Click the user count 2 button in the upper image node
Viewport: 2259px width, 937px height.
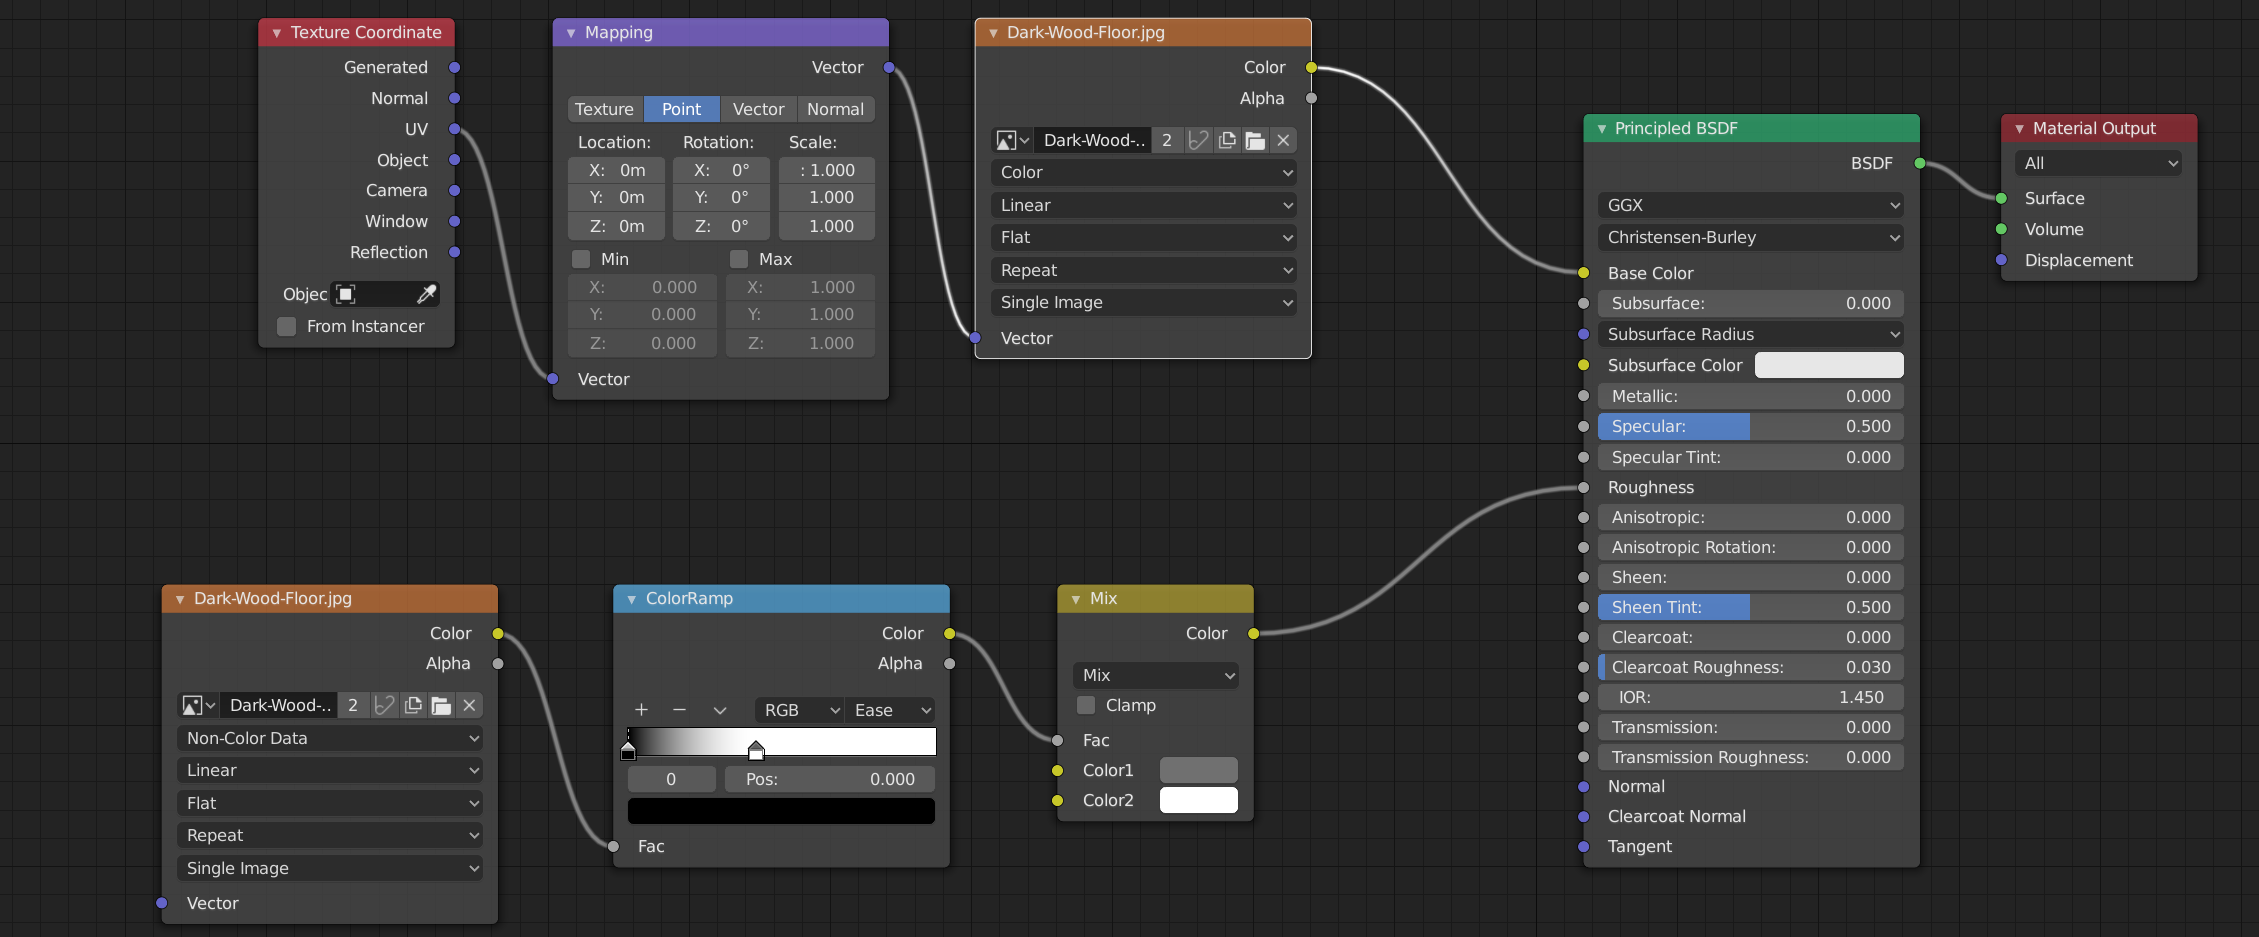click(1166, 141)
